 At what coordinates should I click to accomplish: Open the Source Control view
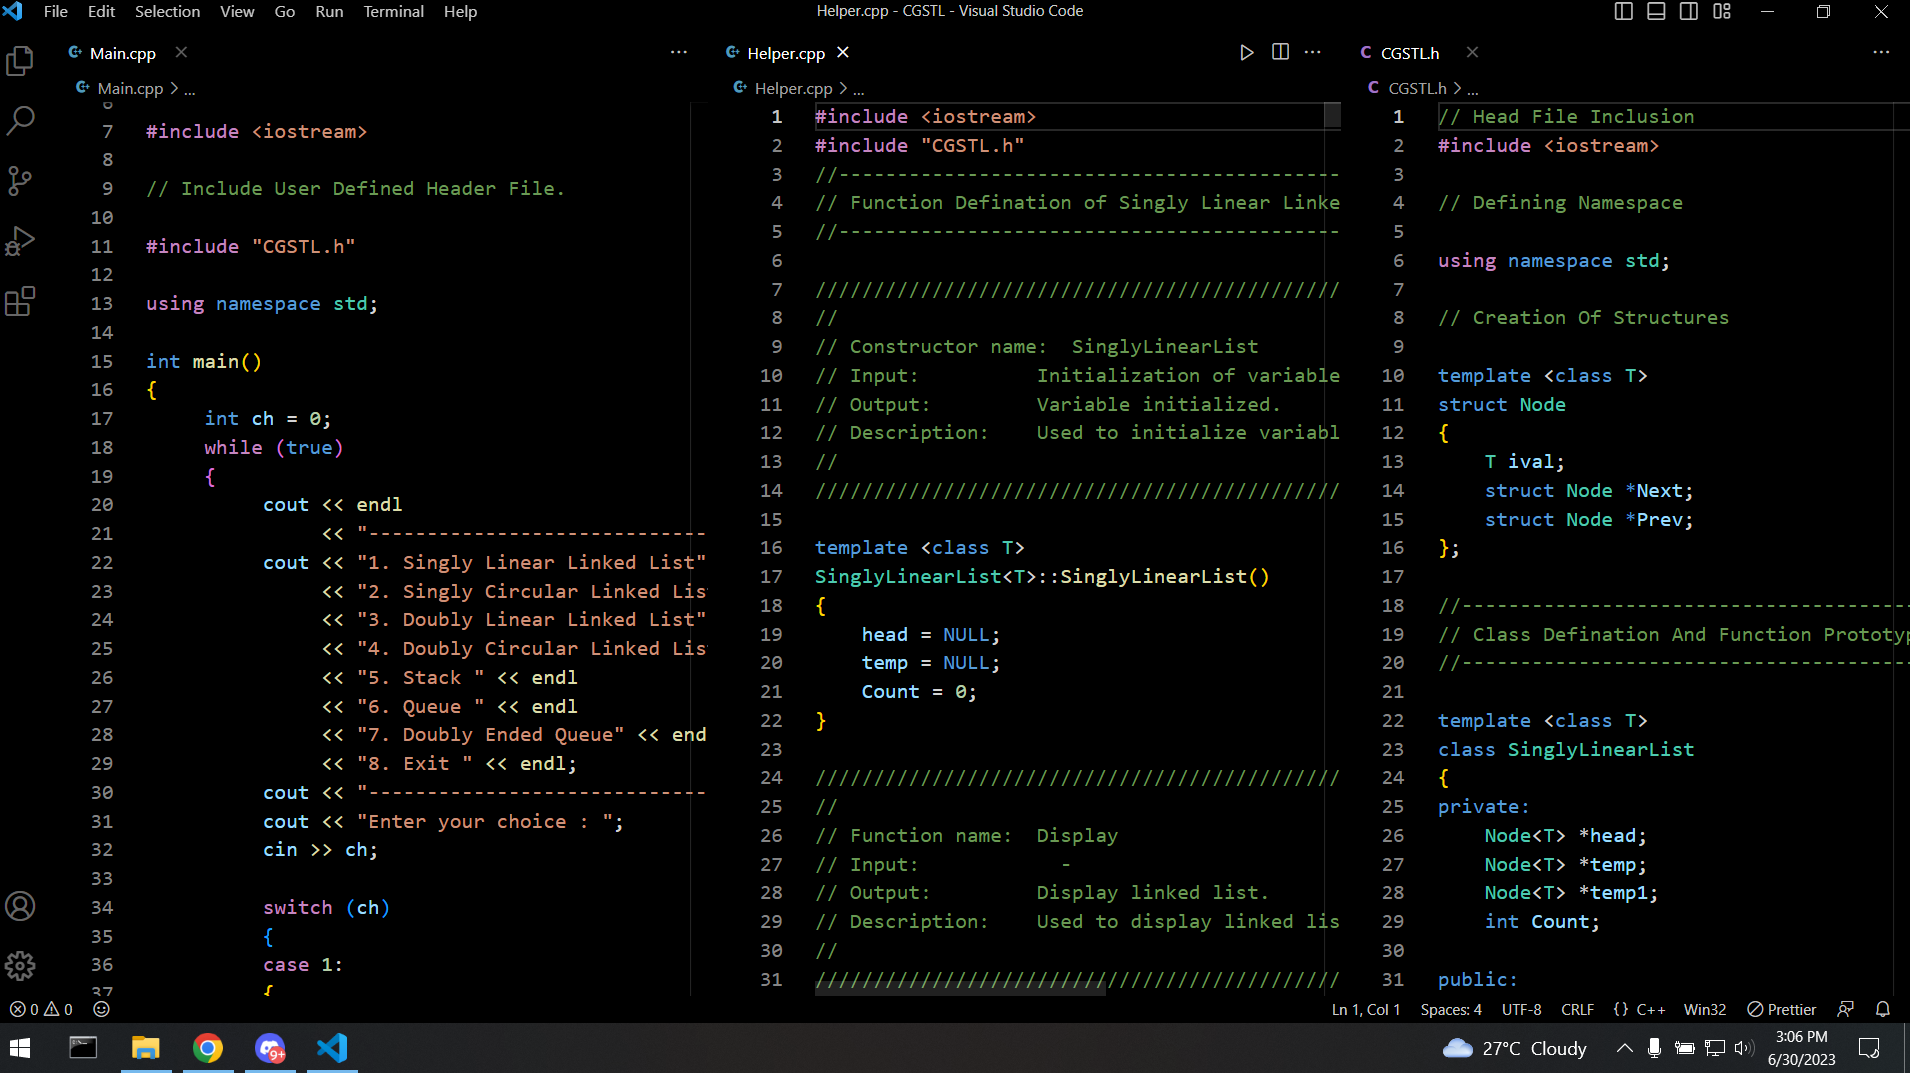(x=20, y=181)
